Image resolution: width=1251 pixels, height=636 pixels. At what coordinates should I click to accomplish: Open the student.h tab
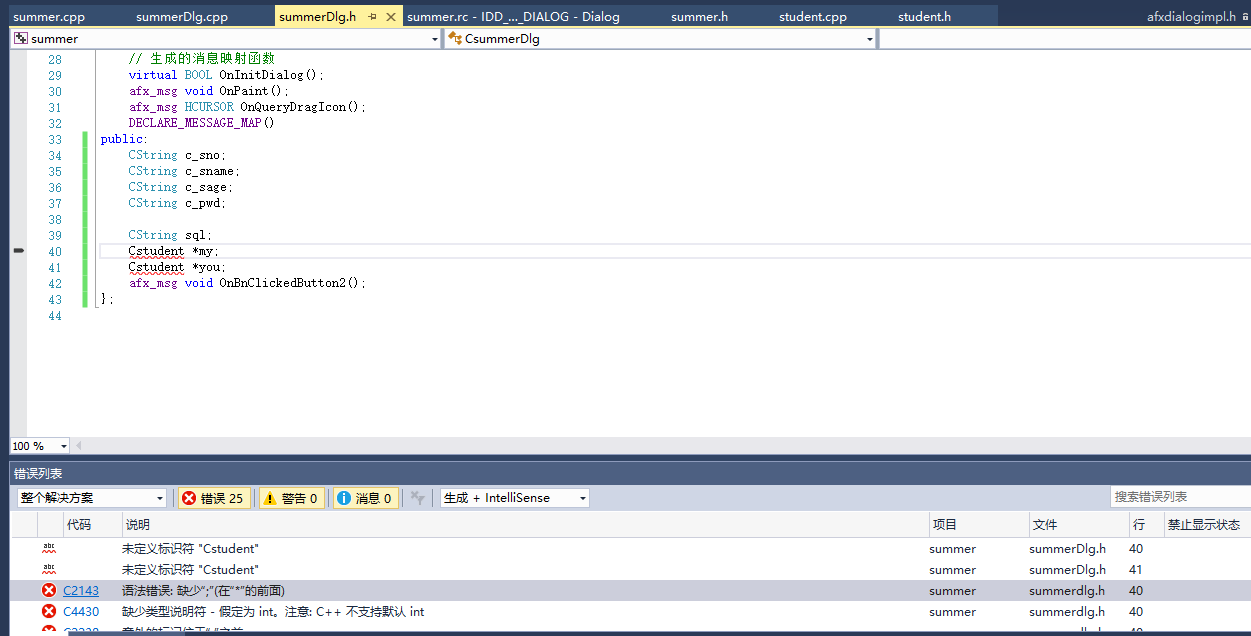tap(924, 17)
